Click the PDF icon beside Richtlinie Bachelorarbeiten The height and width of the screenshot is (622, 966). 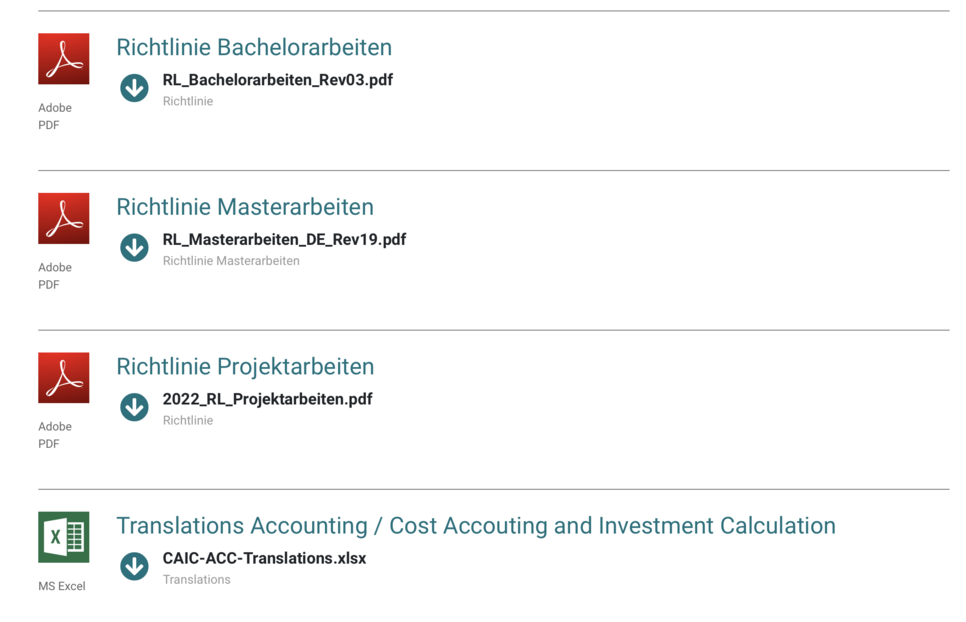pyautogui.click(x=63, y=59)
